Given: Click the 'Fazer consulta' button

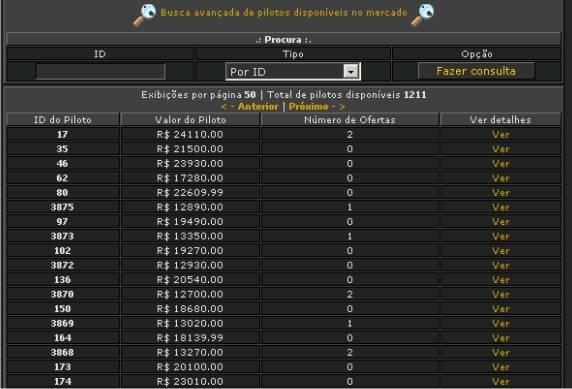Looking at the screenshot, I should click(476, 71).
